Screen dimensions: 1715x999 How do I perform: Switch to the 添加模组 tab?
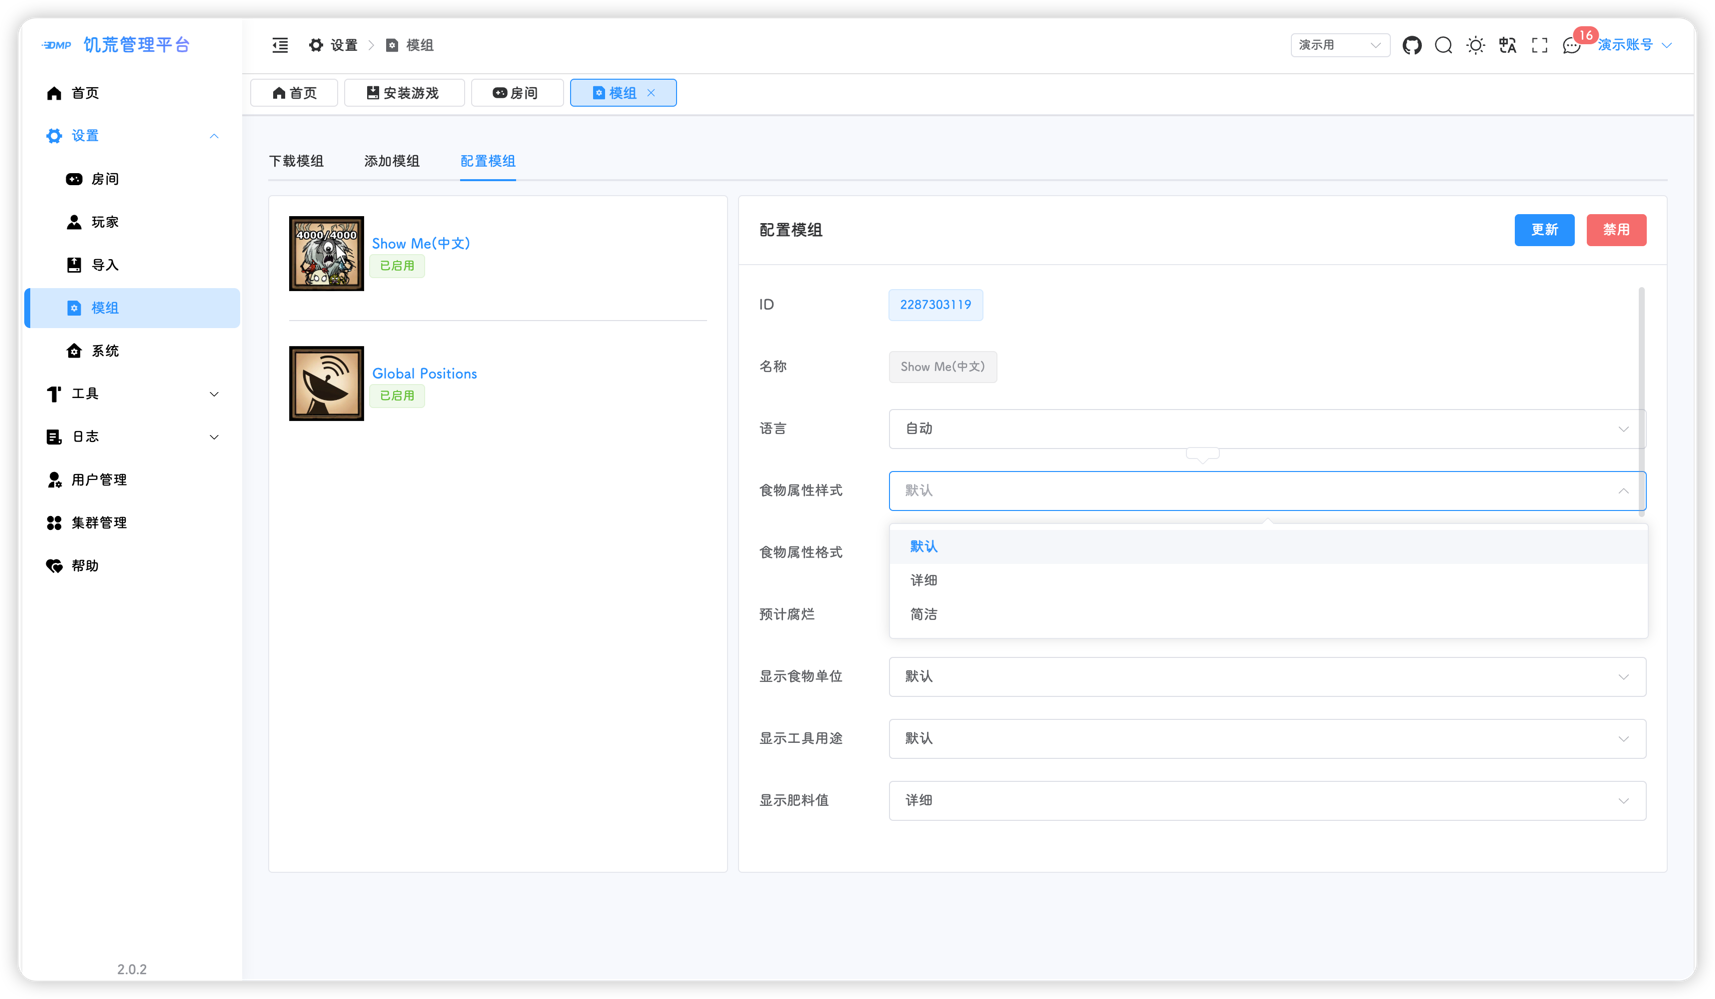point(391,161)
